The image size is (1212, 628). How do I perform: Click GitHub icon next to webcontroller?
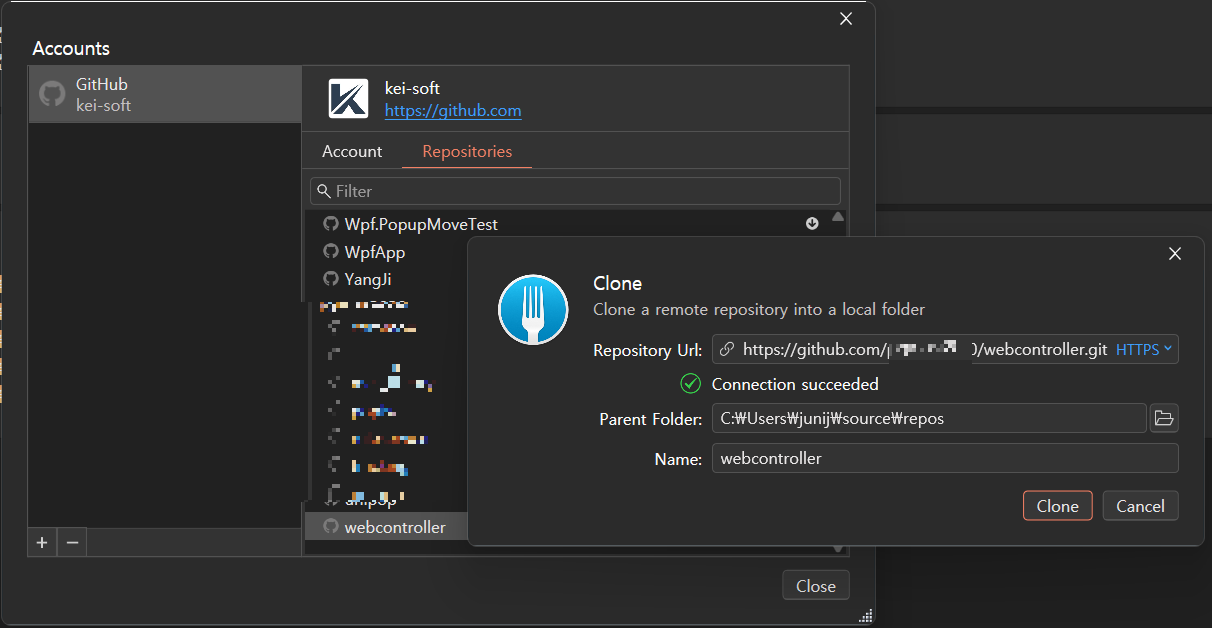pyautogui.click(x=331, y=526)
